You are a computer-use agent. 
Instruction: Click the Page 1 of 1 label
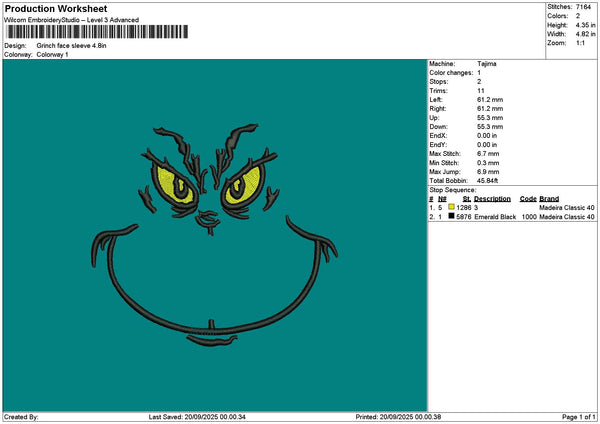coord(579,417)
